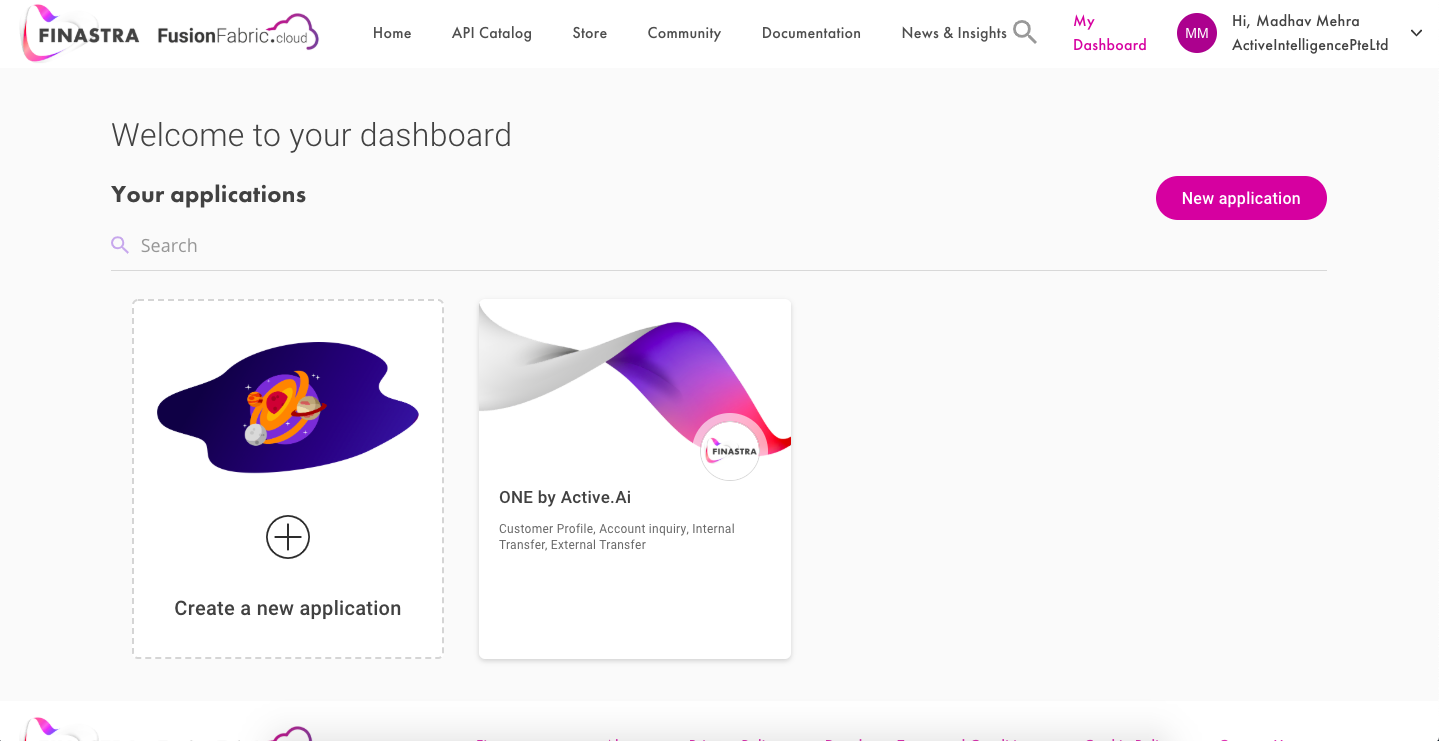Click the MM user avatar
1439x741 pixels.
[1196, 33]
